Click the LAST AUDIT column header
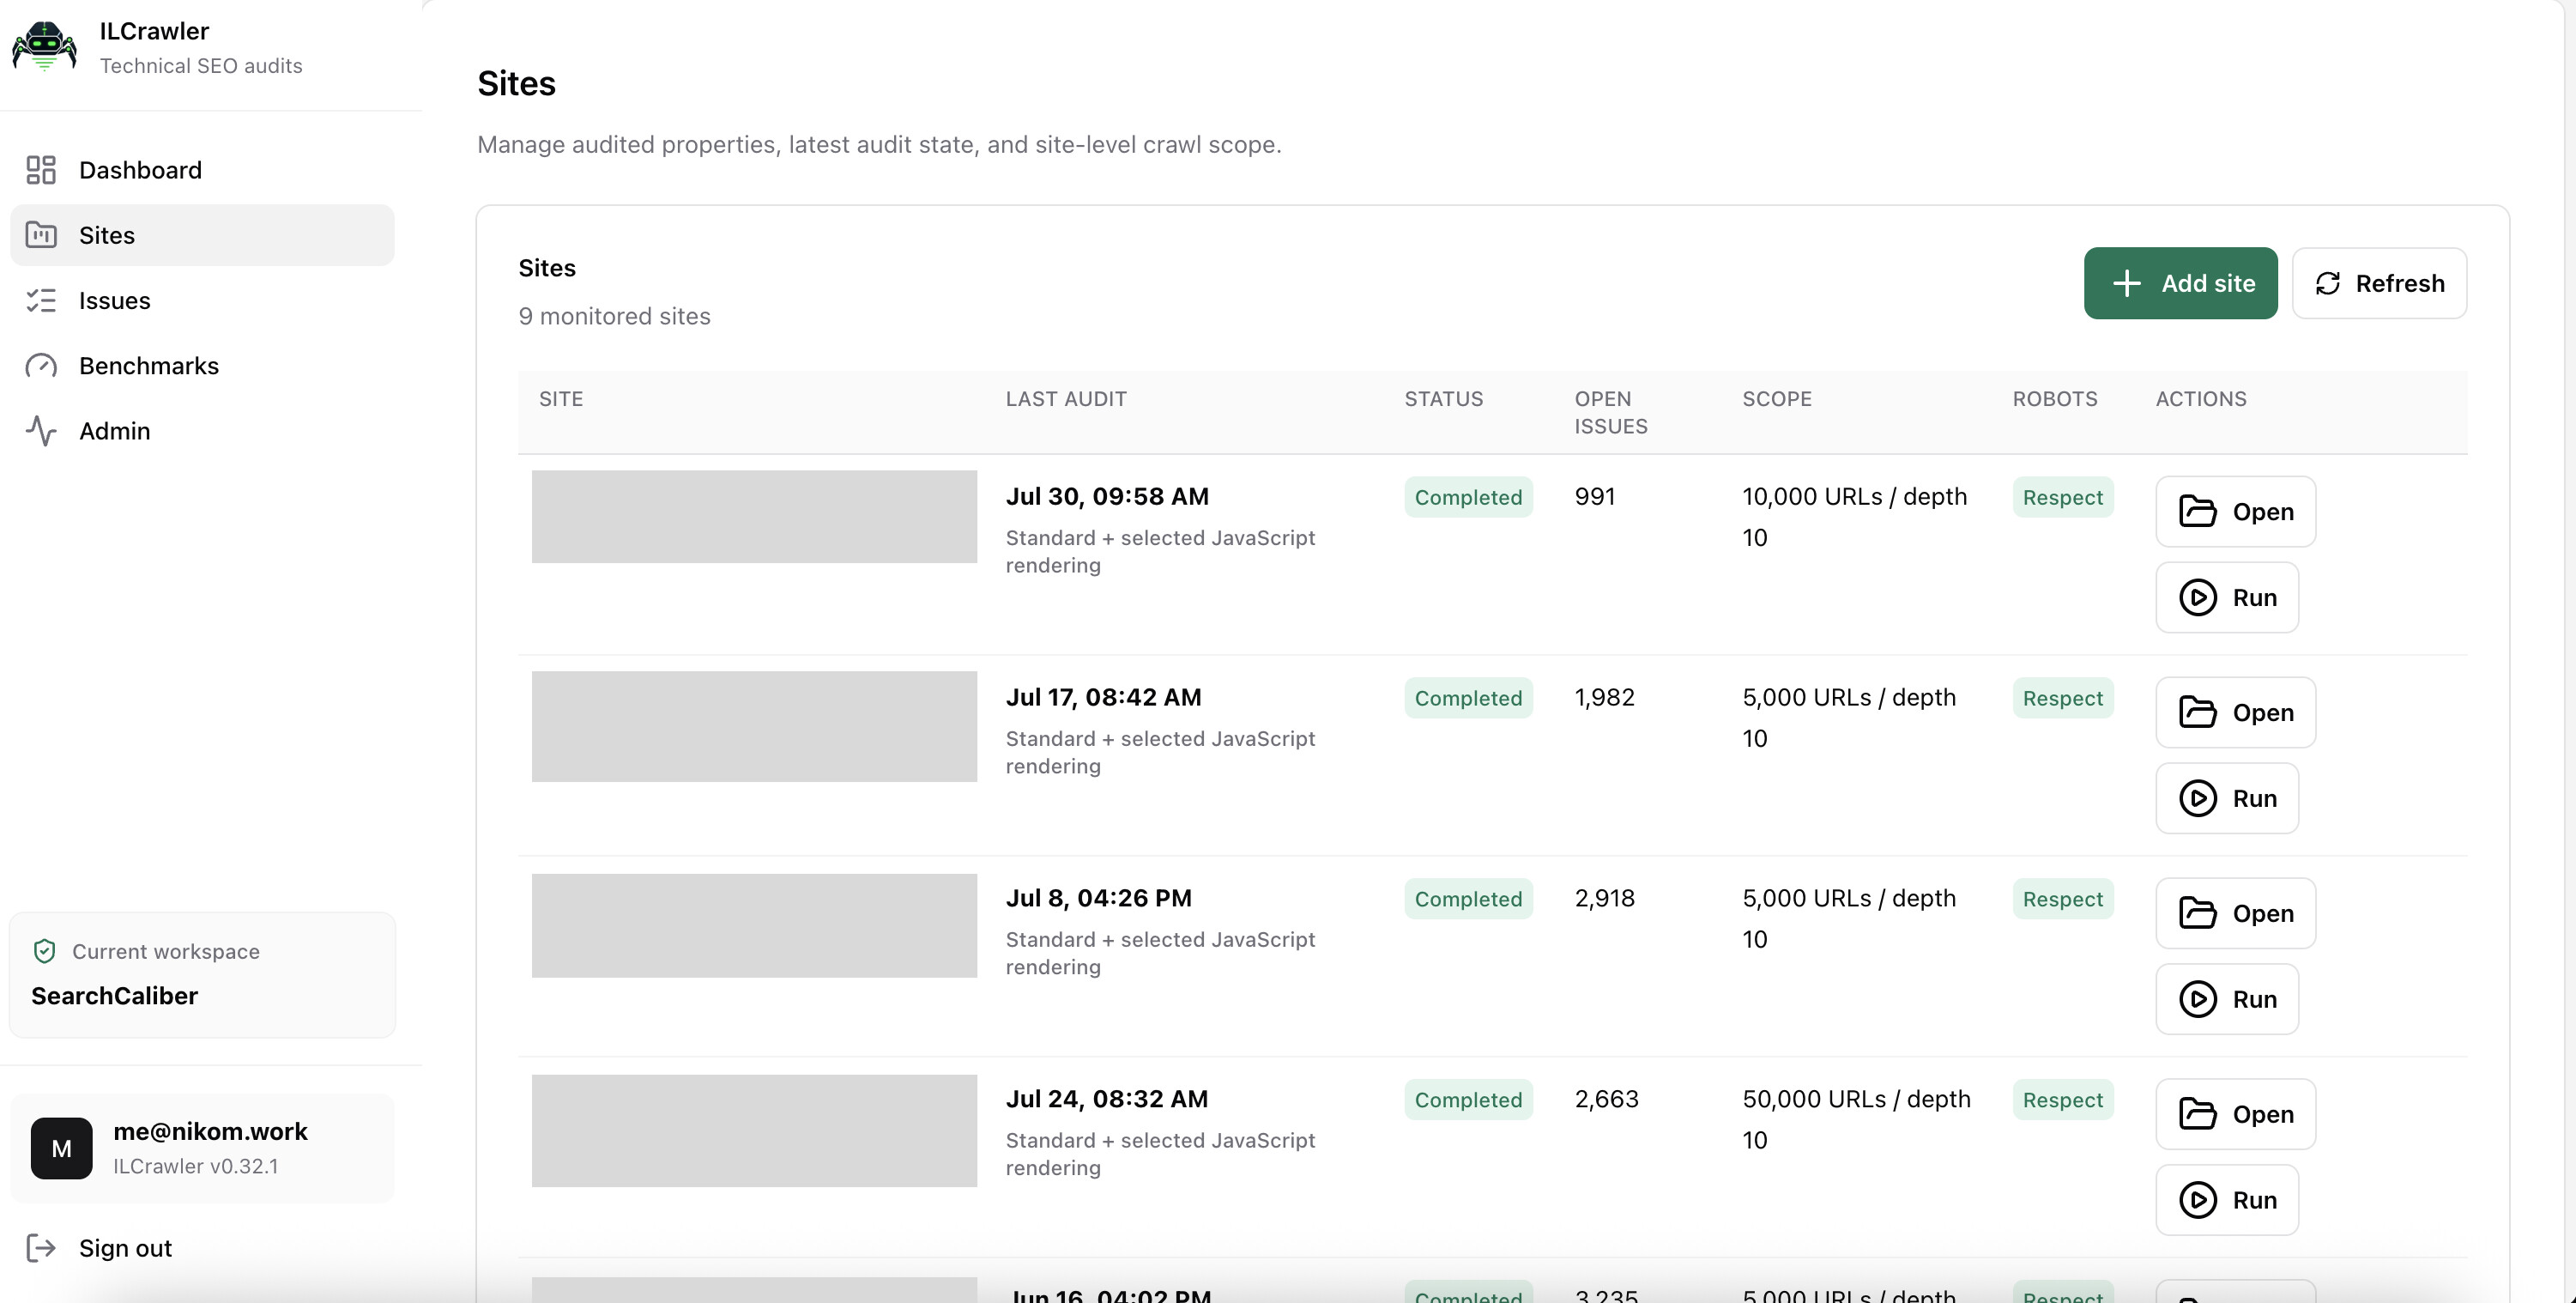2576x1303 pixels. pyautogui.click(x=1066, y=399)
